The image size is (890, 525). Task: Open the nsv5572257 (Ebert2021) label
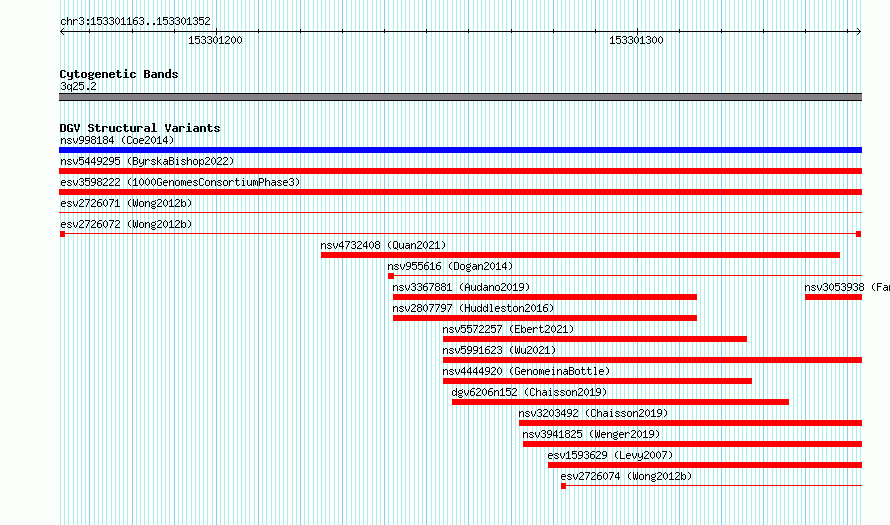tap(508, 329)
